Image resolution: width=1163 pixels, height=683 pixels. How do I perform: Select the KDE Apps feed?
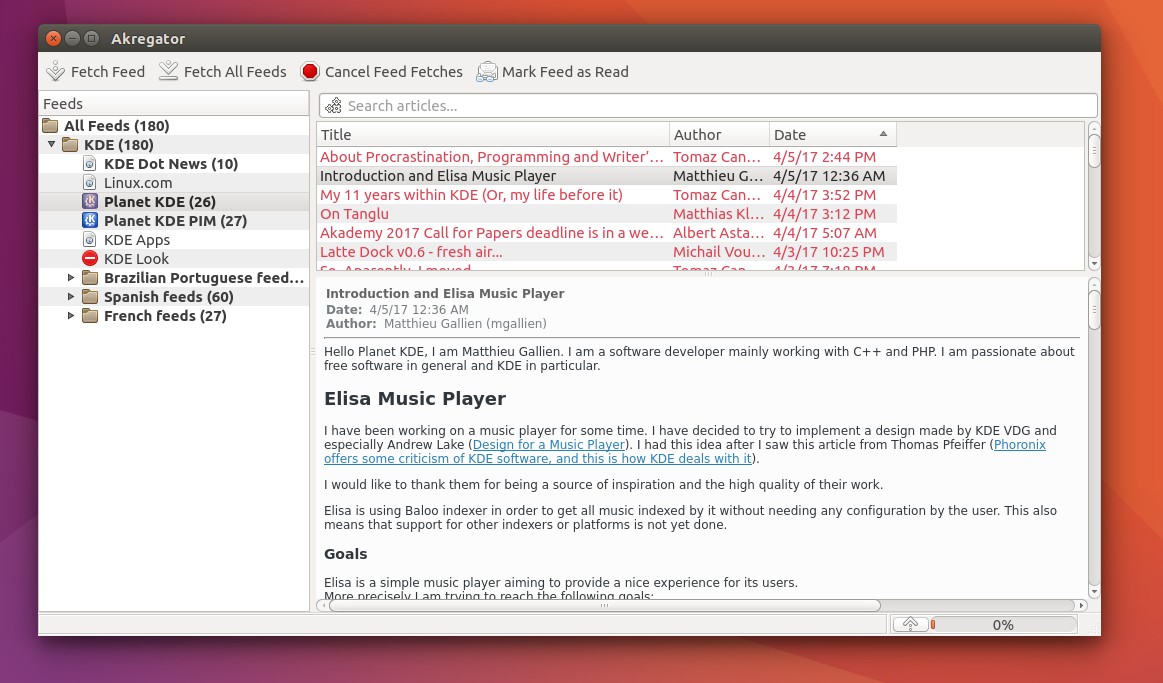coord(136,240)
